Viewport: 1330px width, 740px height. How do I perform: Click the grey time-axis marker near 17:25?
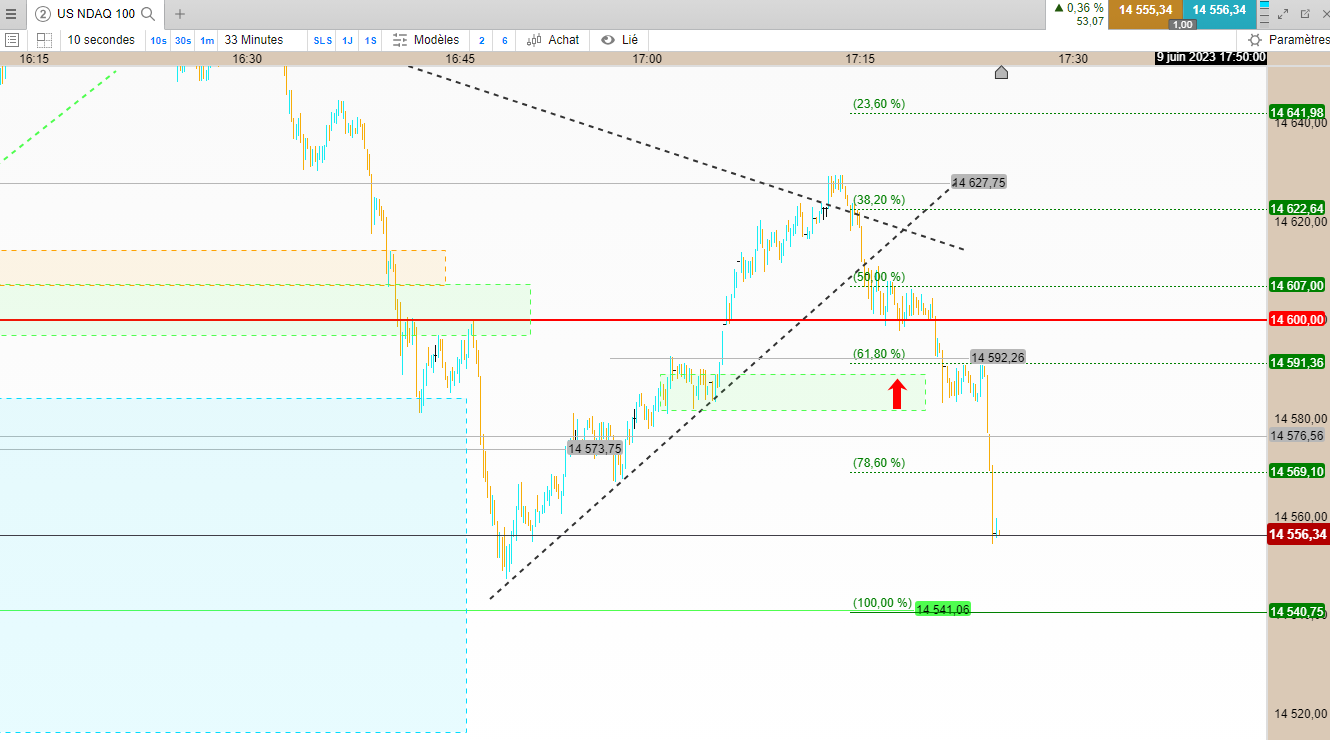1001,72
